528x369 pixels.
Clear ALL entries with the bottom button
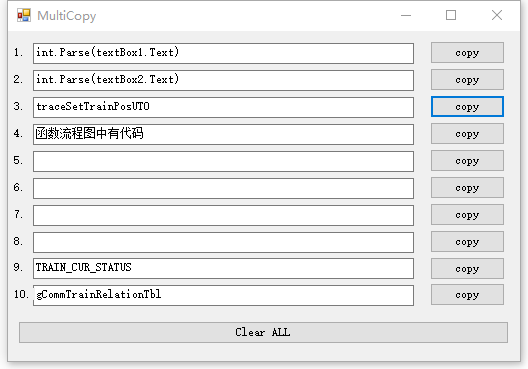263,333
